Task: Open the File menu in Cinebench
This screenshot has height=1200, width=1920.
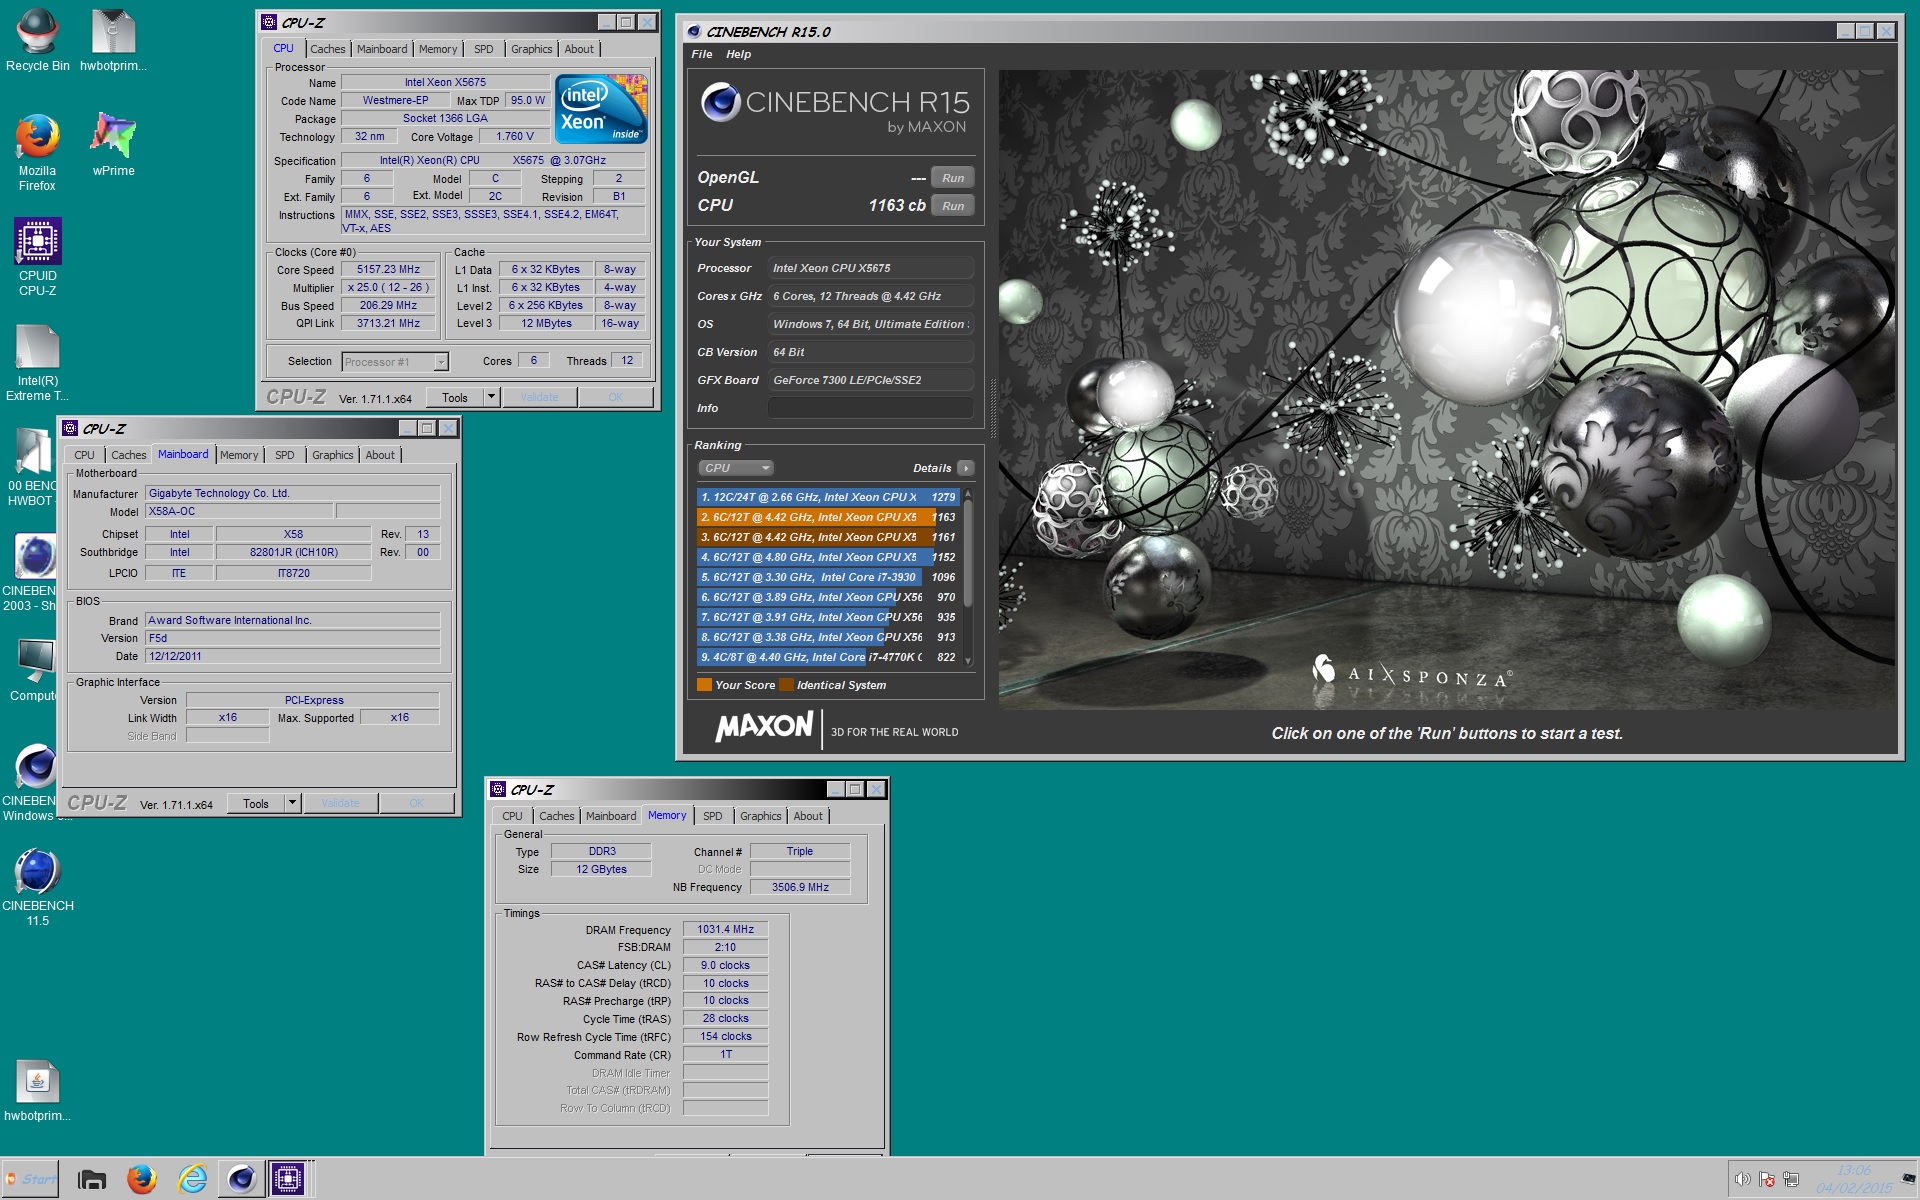Action: (702, 54)
